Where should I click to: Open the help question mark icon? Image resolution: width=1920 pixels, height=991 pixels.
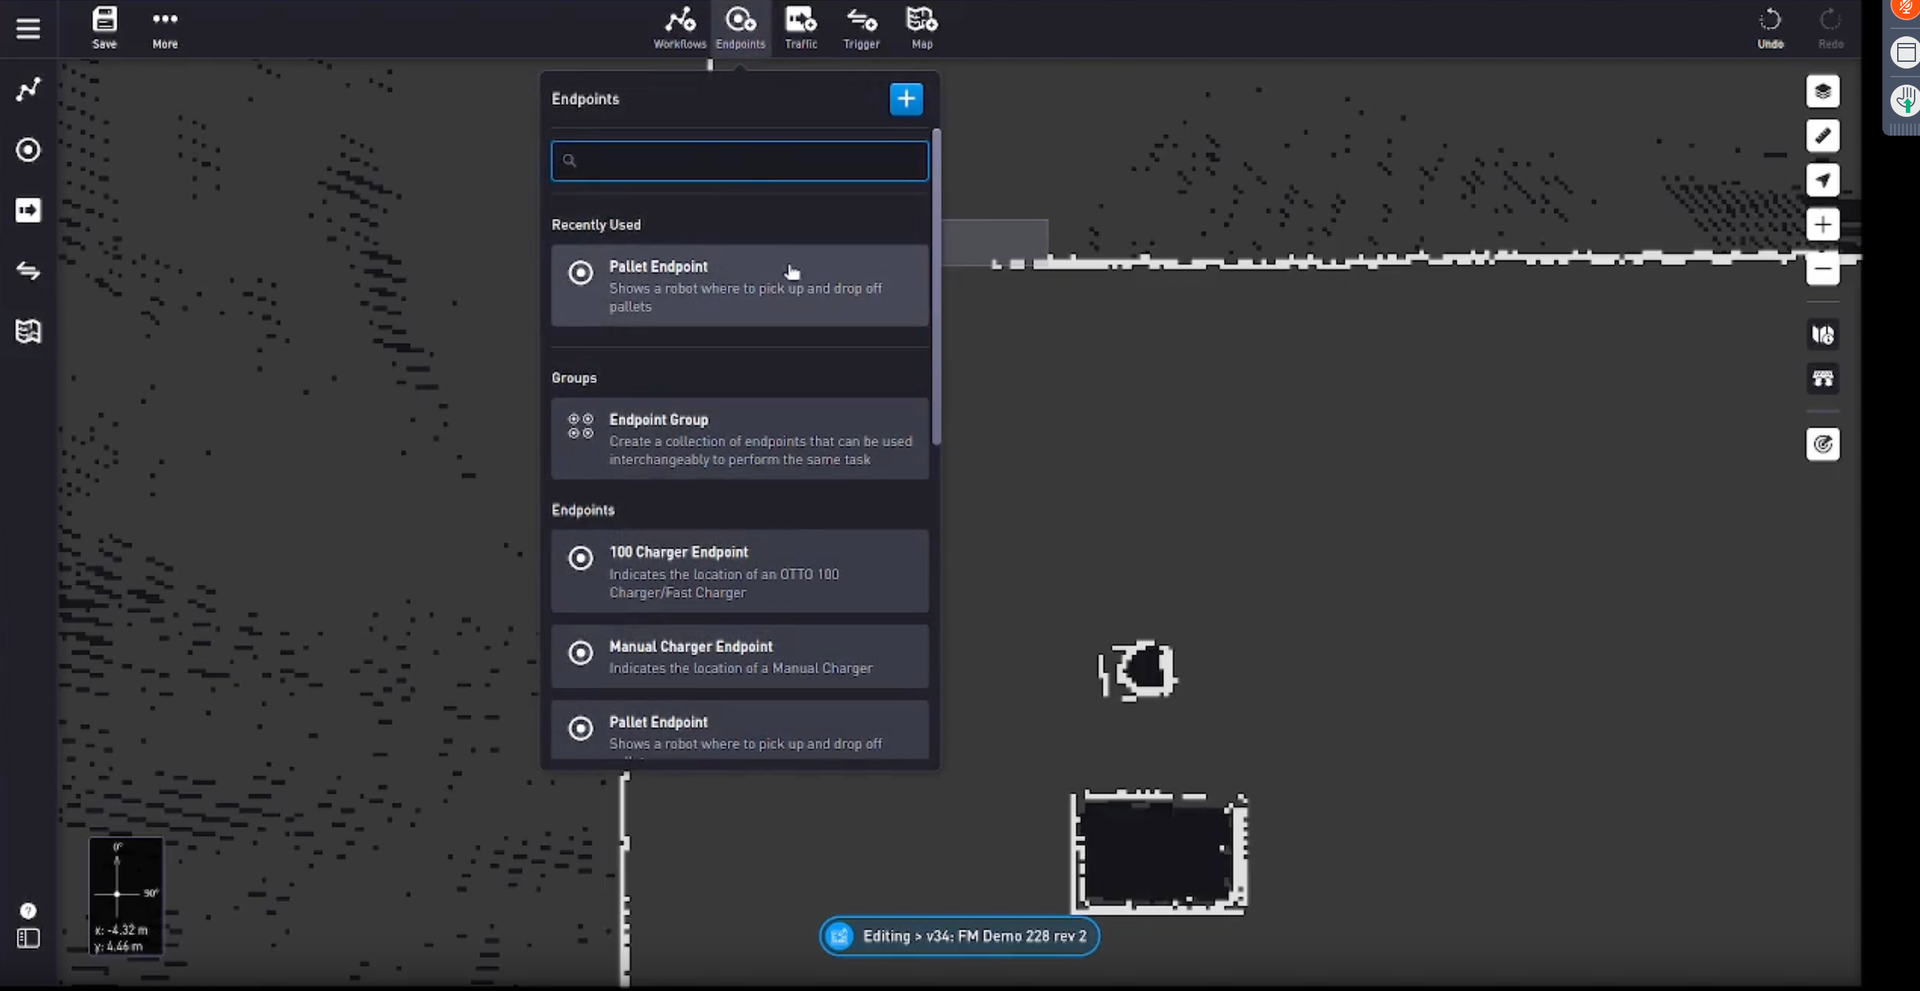(28, 911)
